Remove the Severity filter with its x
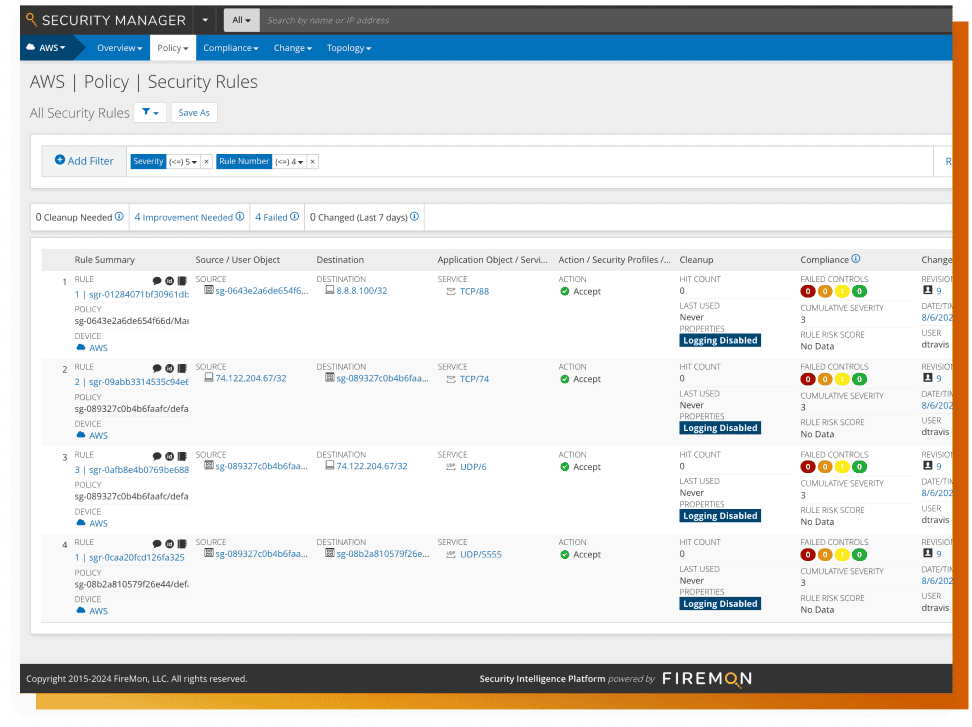972x727 pixels. (x=206, y=161)
